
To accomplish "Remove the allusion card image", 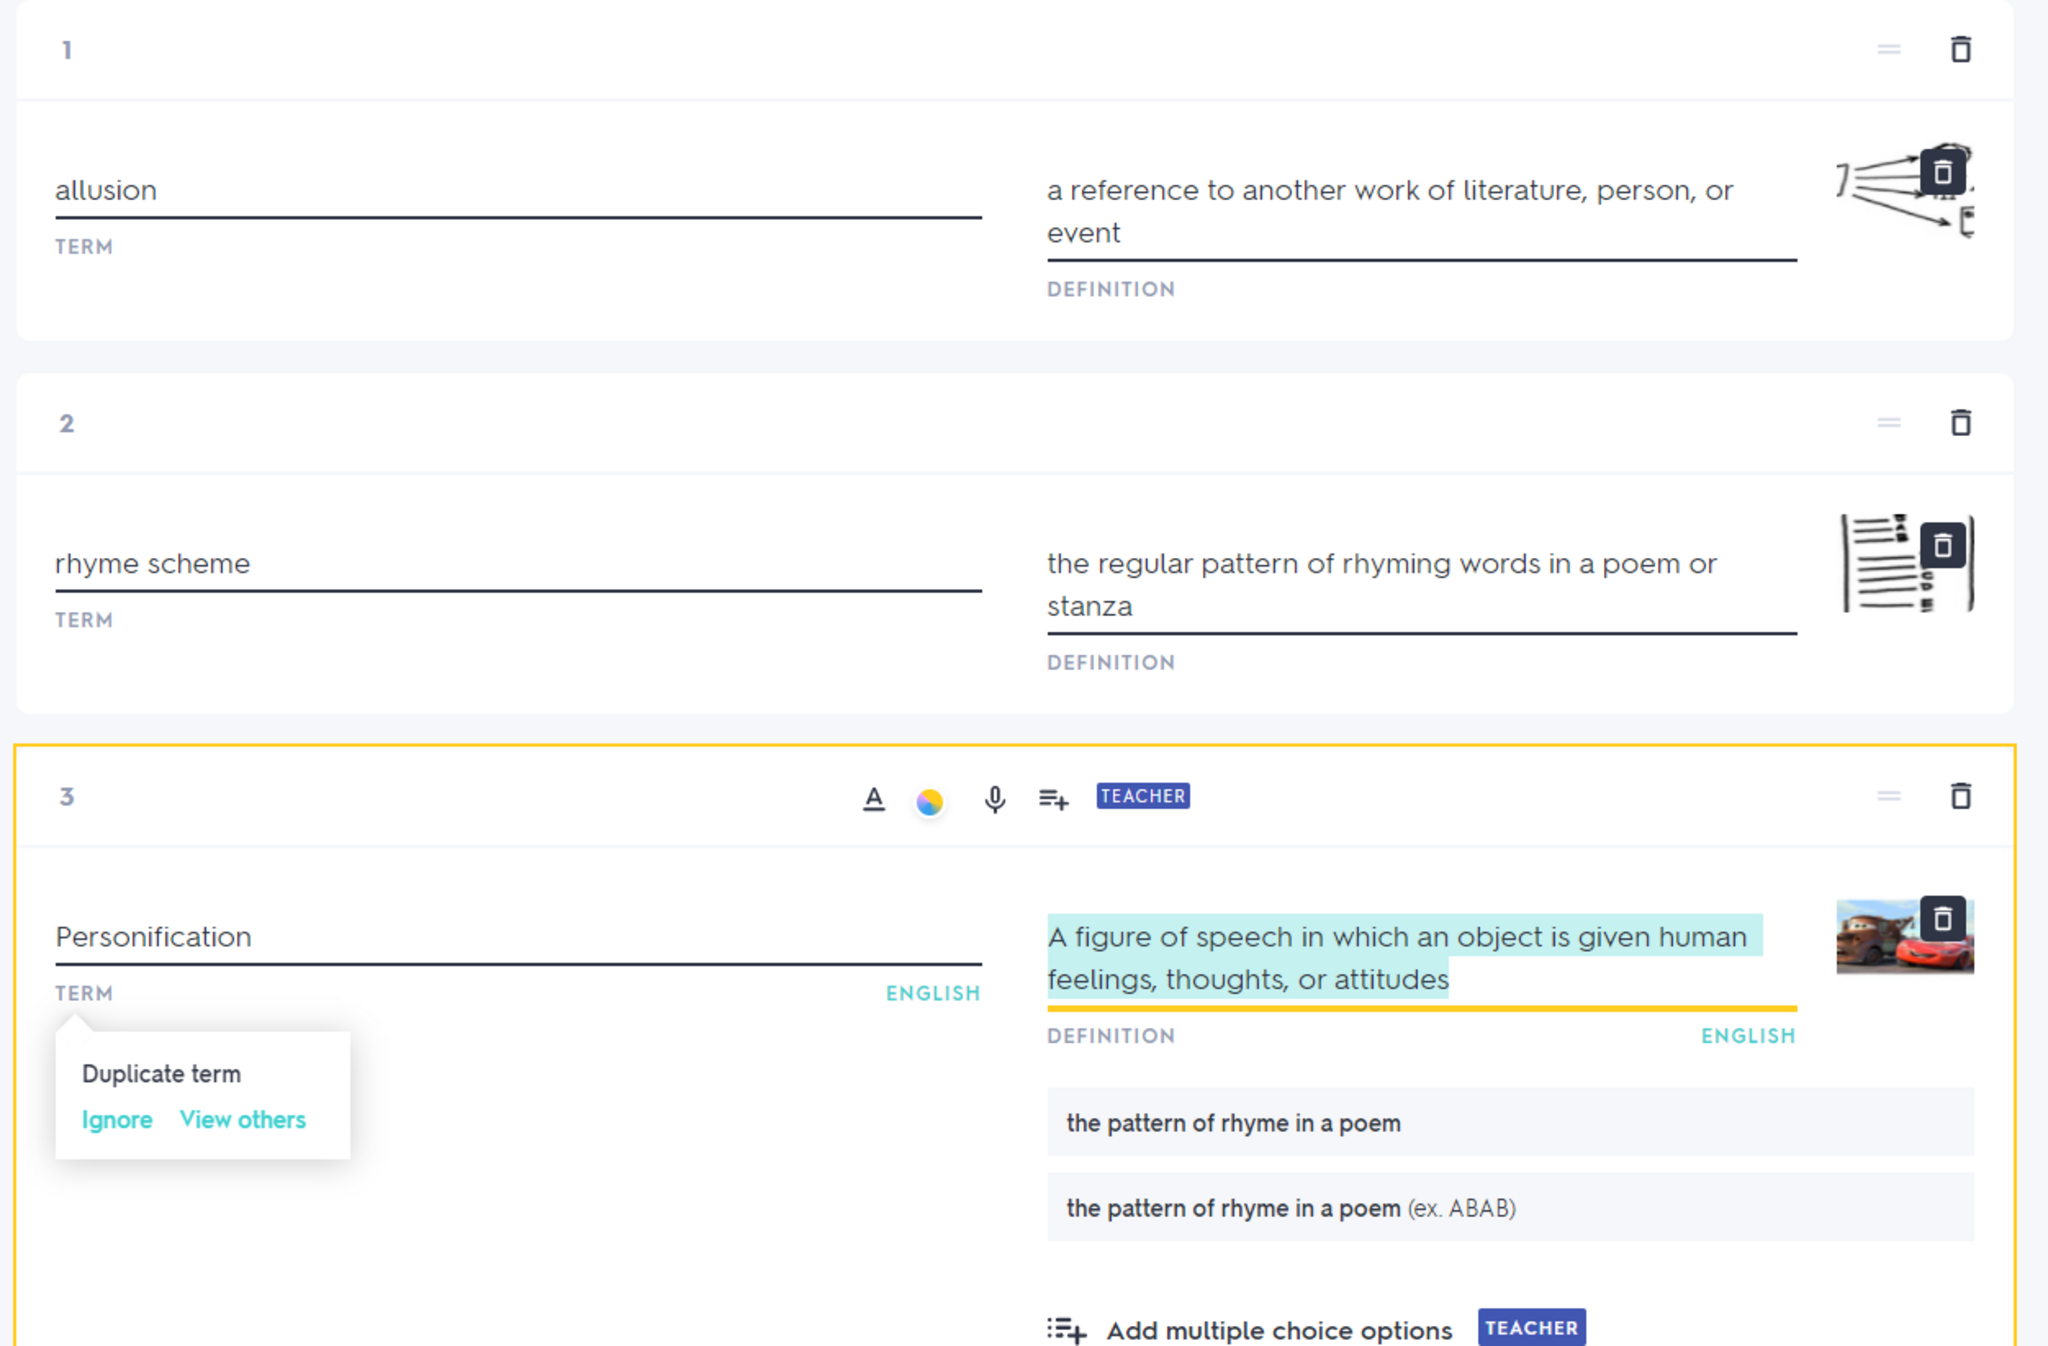I will pyautogui.click(x=1942, y=172).
